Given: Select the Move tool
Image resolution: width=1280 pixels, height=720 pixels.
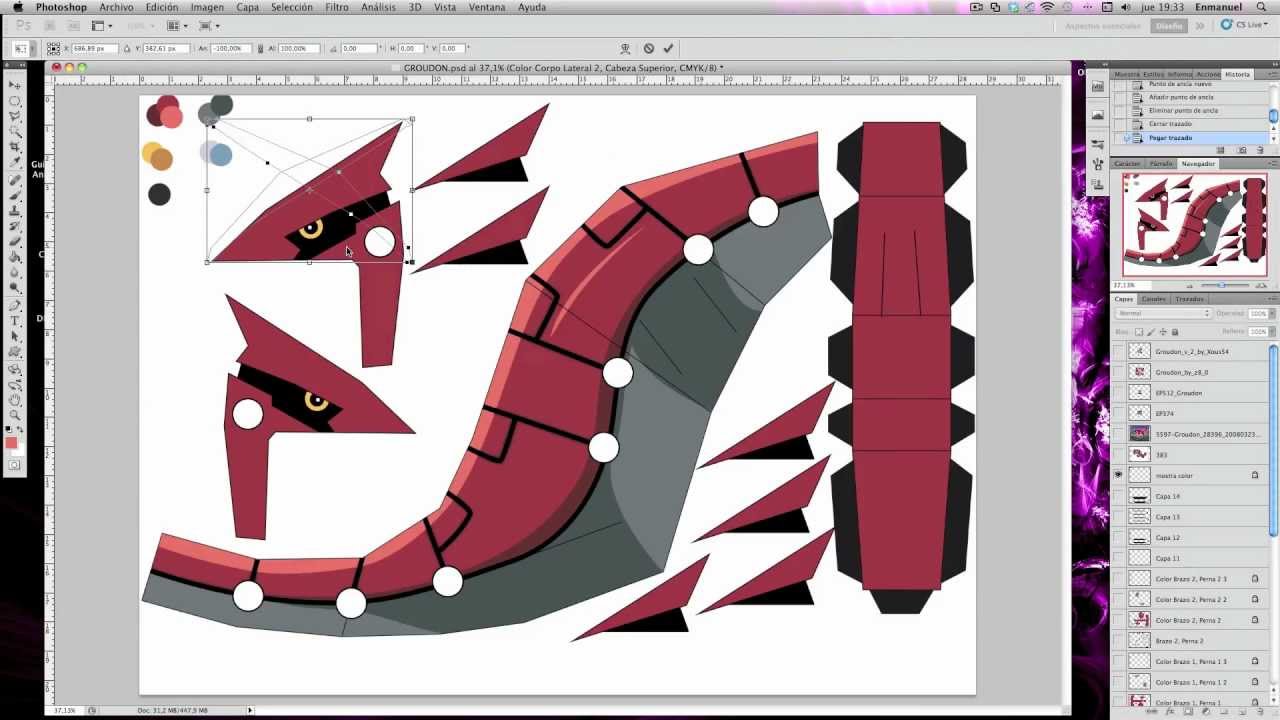Looking at the screenshot, I should pos(15,85).
